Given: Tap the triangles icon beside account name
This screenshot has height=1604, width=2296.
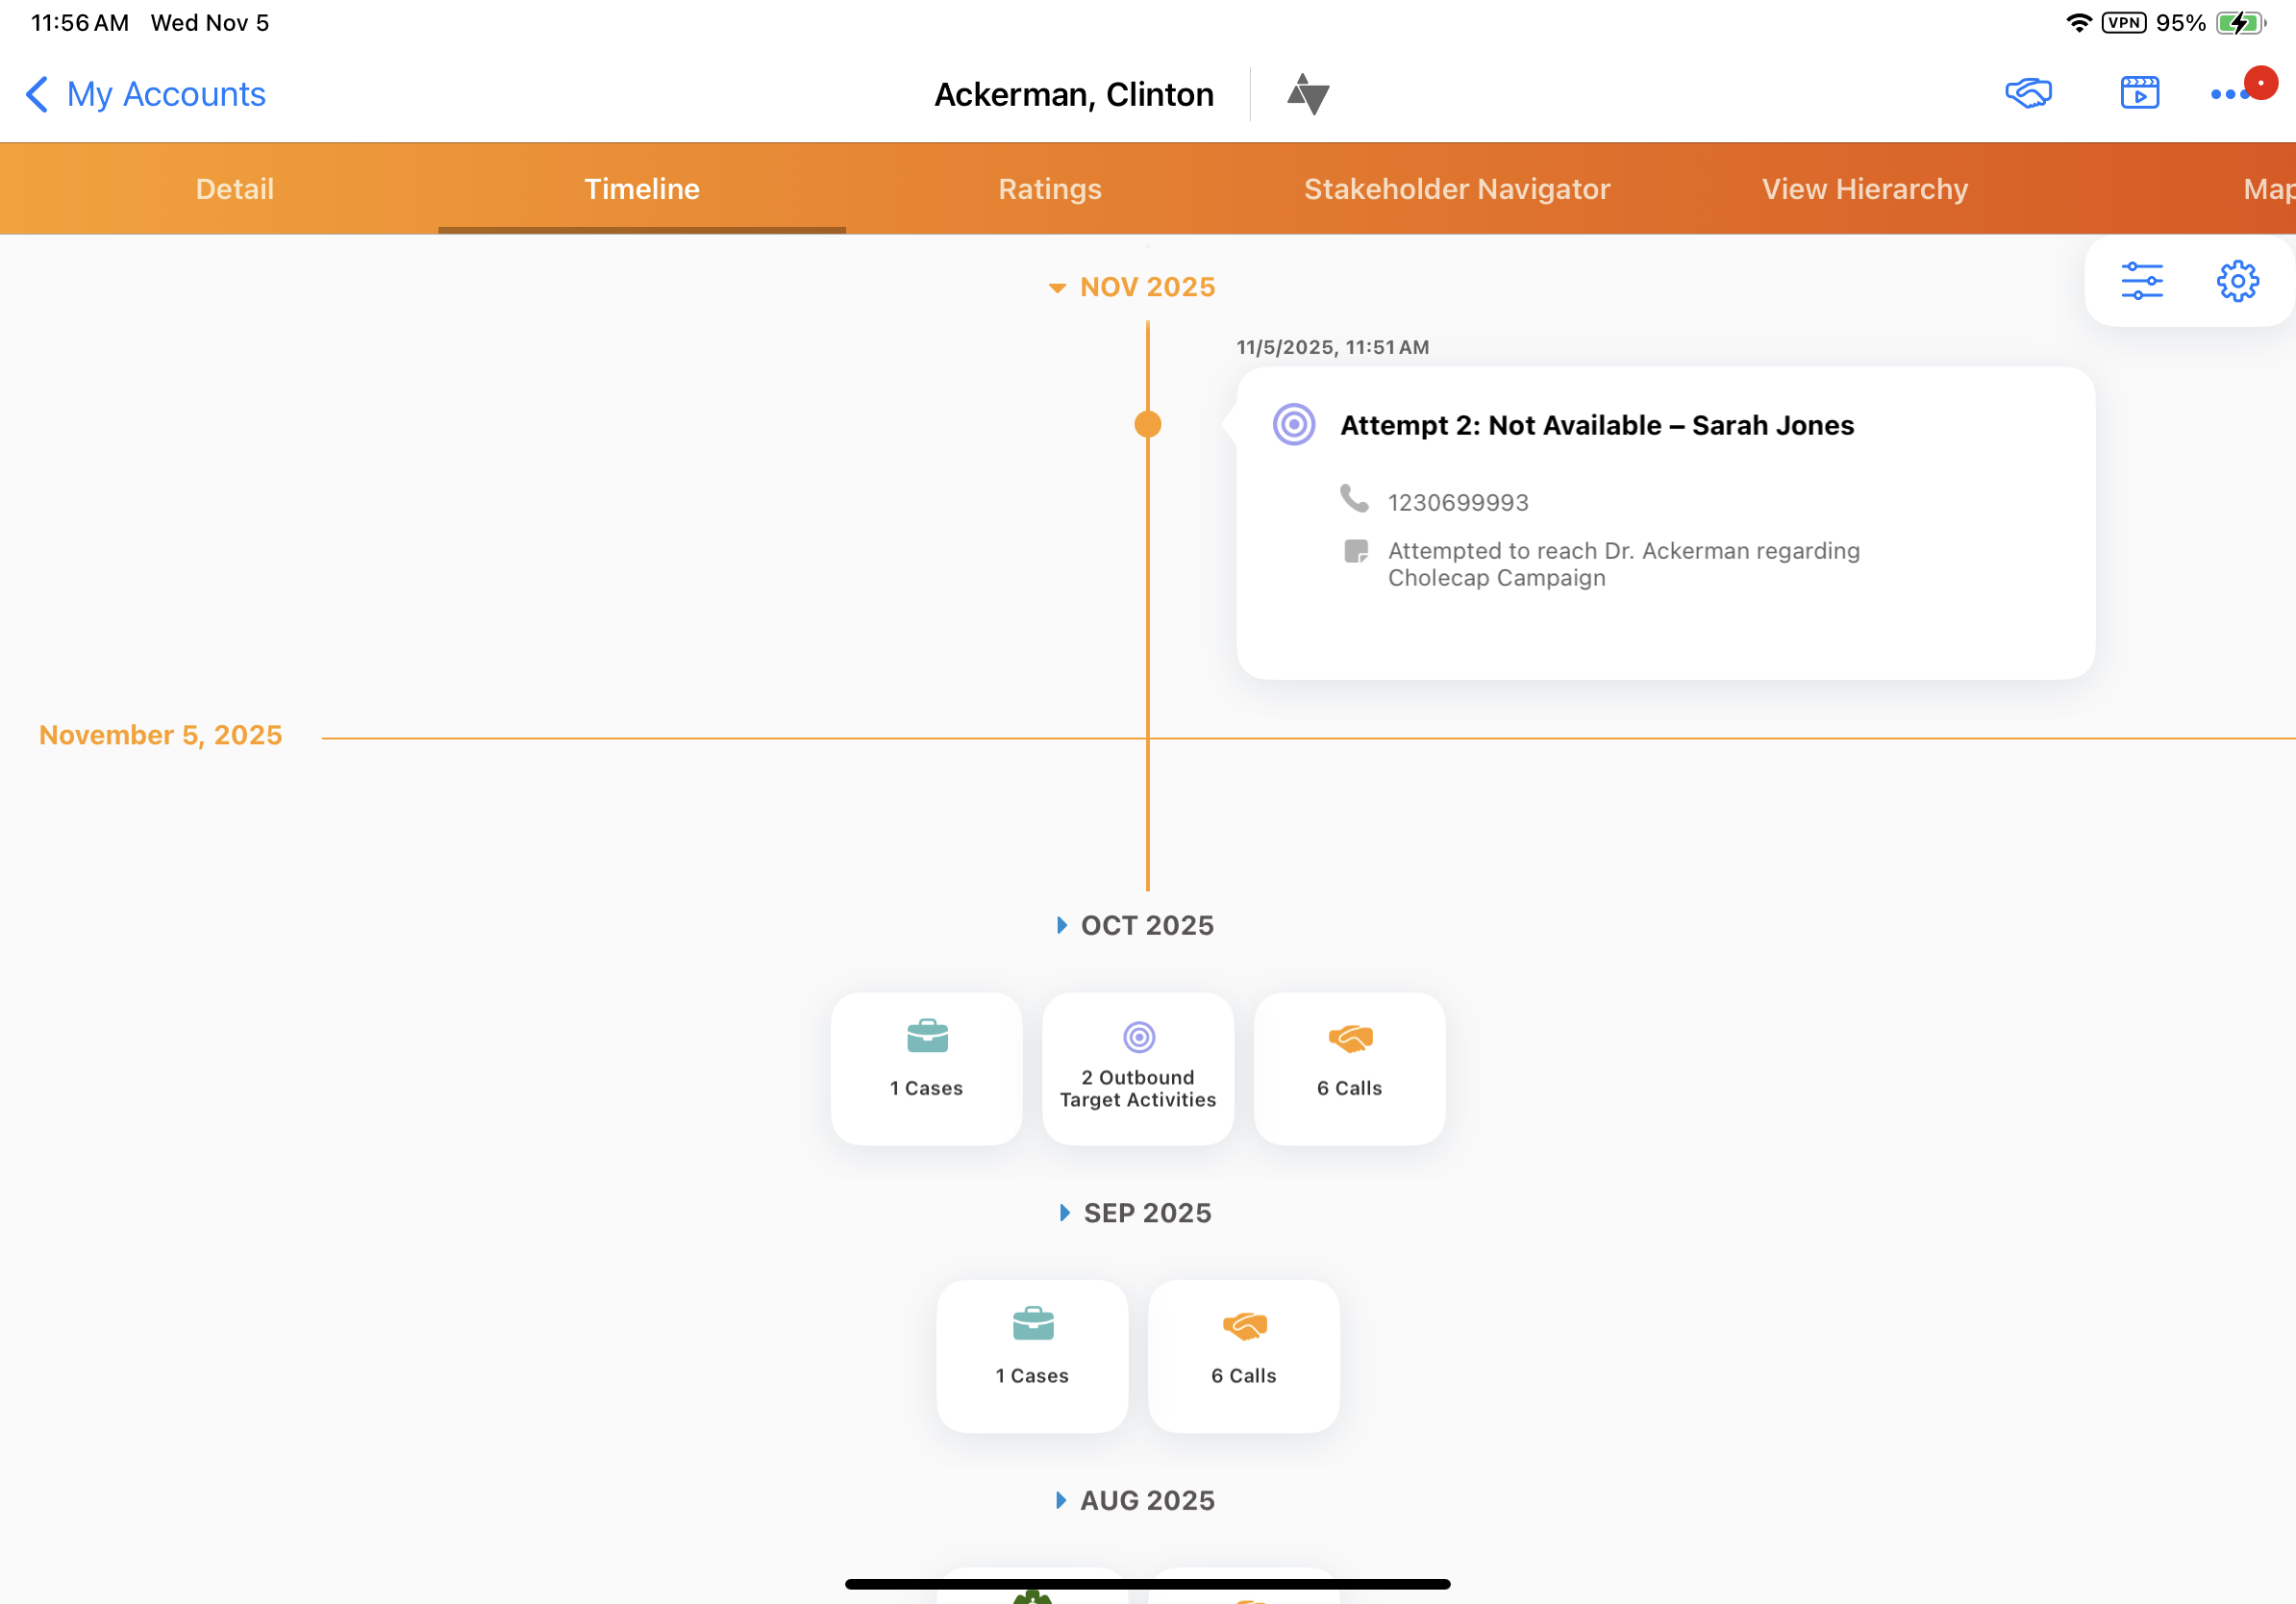Looking at the screenshot, I should [1307, 94].
